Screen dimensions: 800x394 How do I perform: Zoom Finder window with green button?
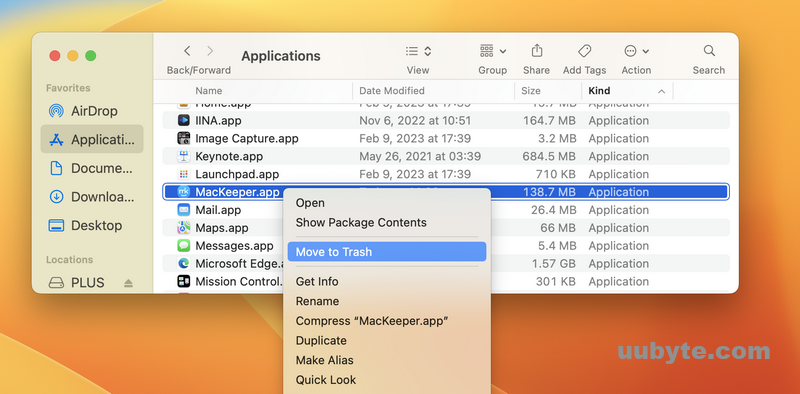click(x=91, y=56)
